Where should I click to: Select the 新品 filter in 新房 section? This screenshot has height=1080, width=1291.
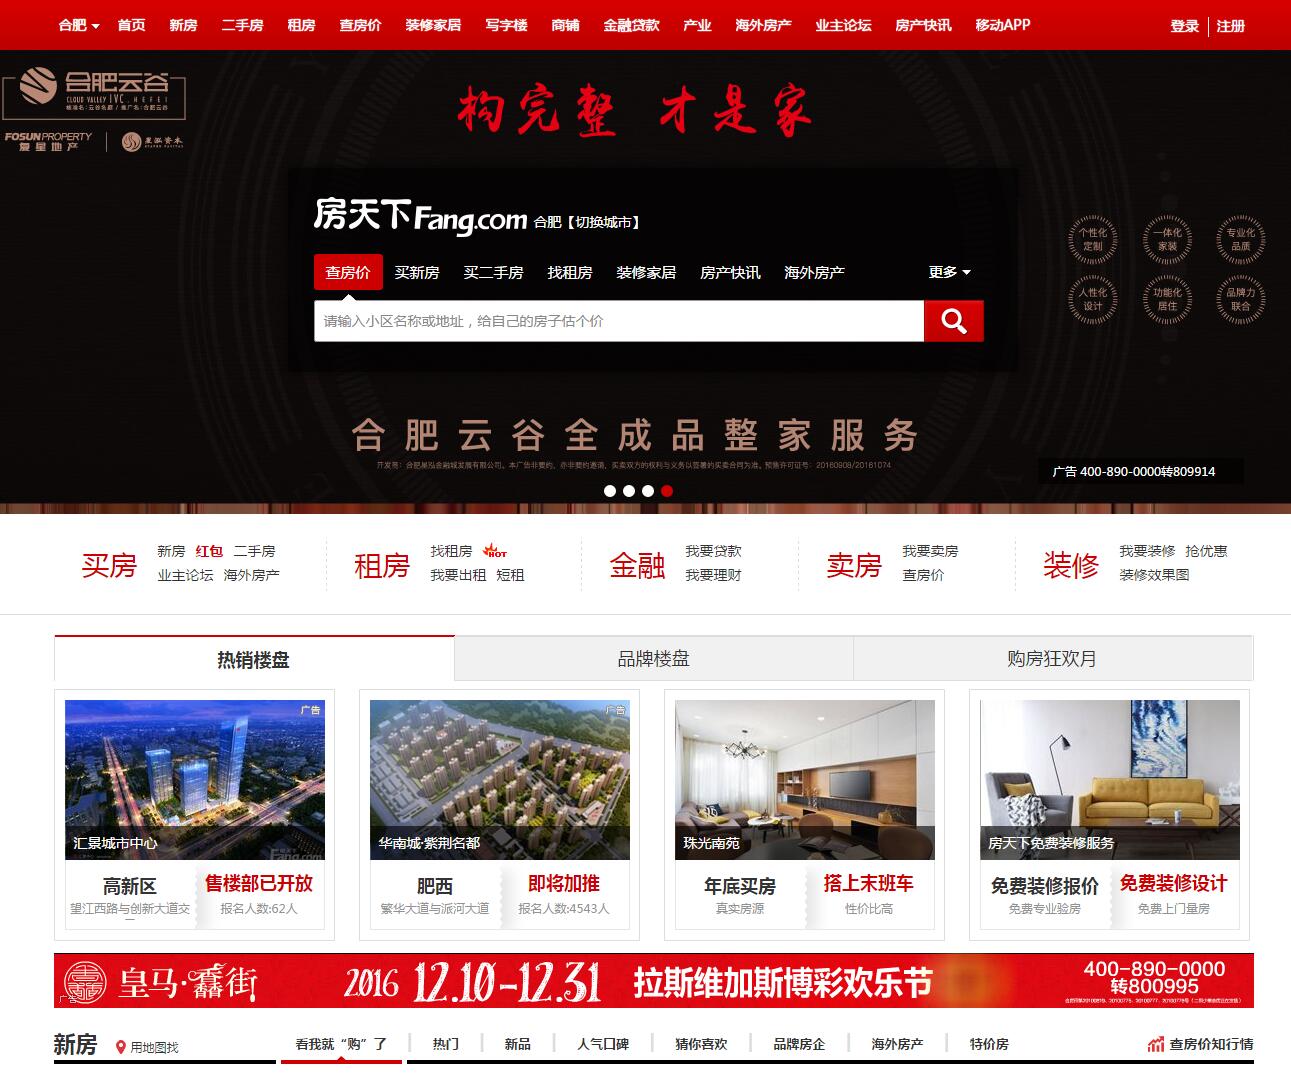coord(518,1044)
